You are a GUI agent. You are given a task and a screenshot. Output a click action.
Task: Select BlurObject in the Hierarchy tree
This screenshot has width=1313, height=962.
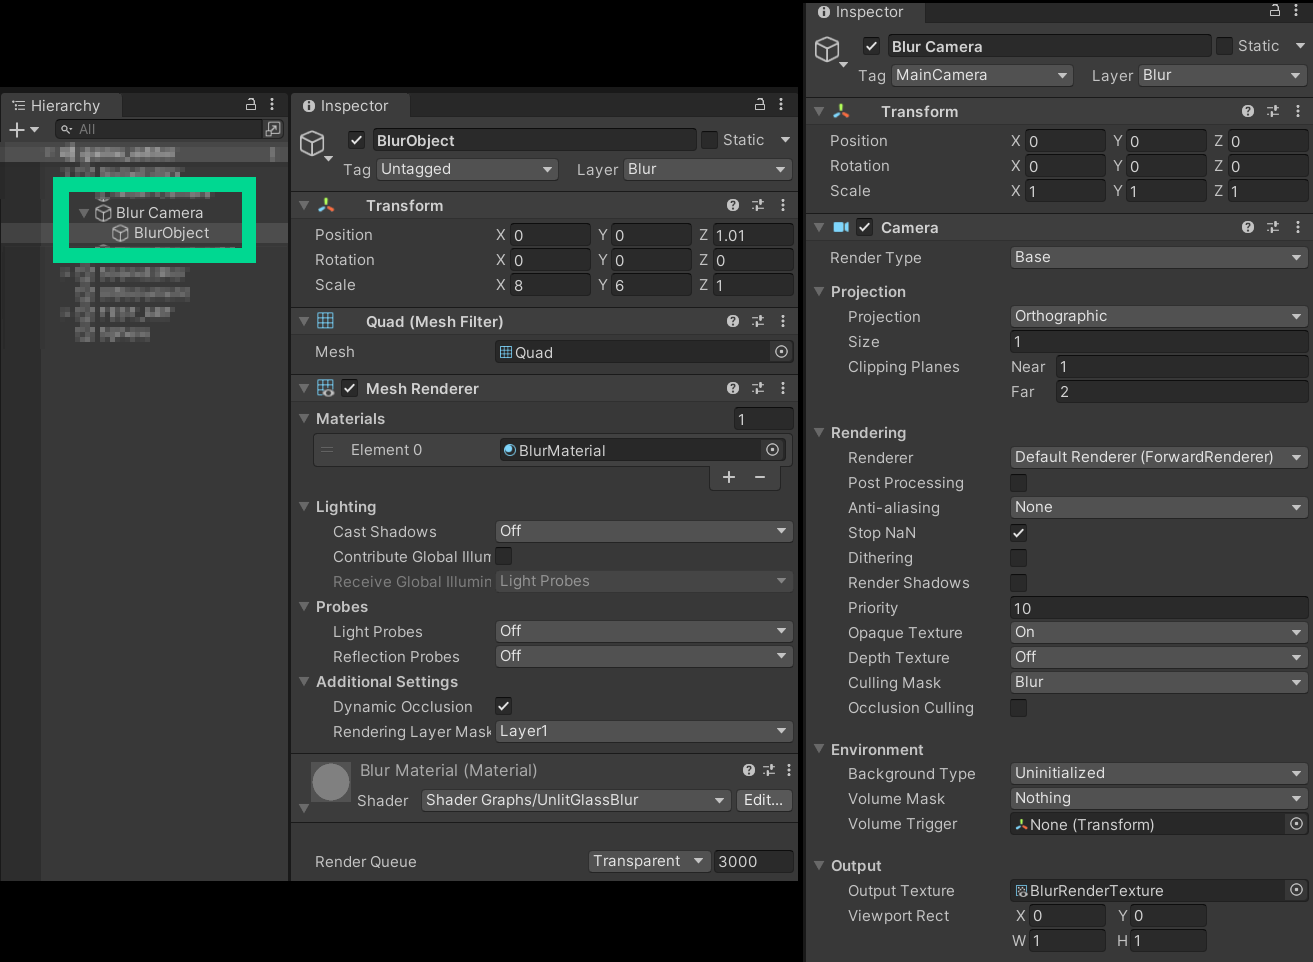[x=171, y=233]
